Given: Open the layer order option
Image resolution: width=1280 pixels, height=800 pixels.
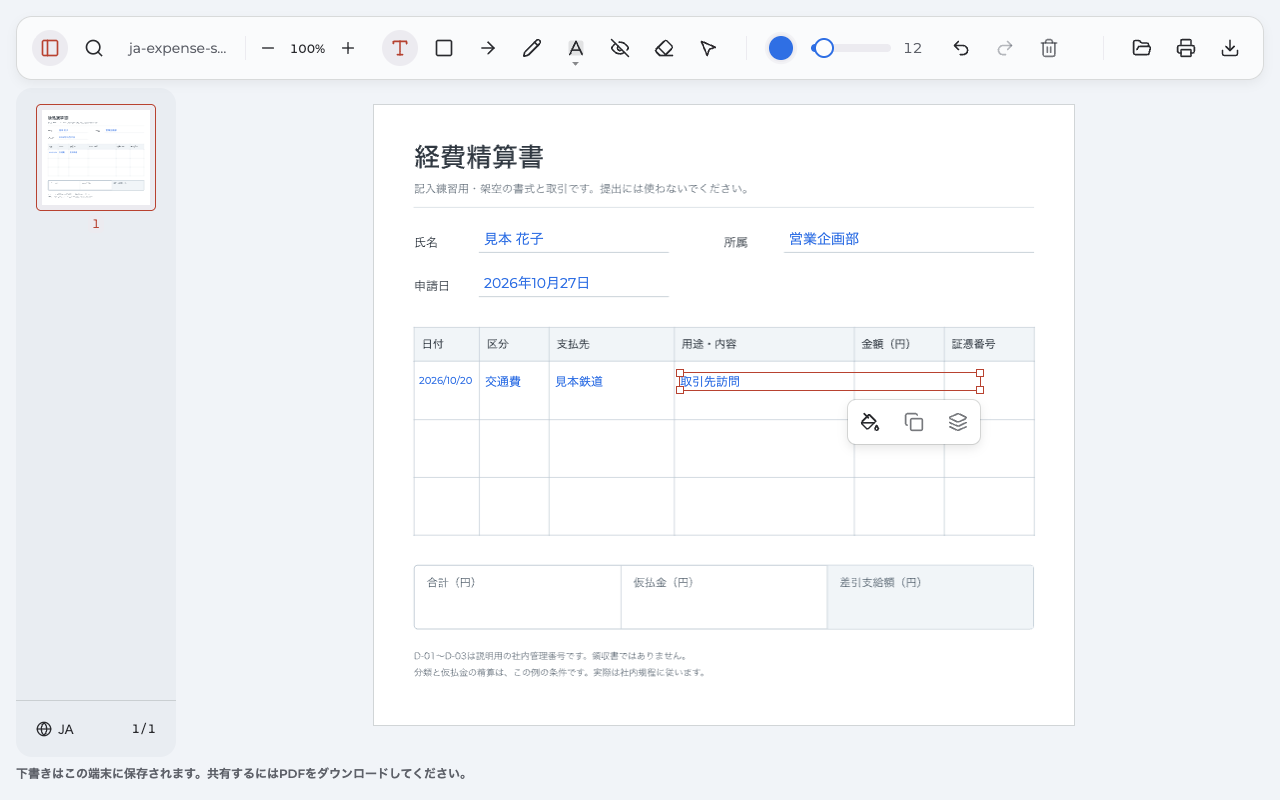Looking at the screenshot, I should 958,422.
